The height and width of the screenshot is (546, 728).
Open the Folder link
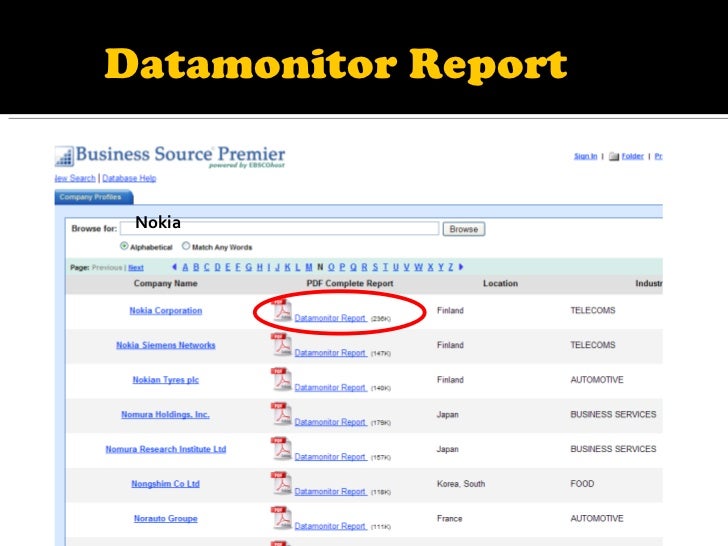632,156
